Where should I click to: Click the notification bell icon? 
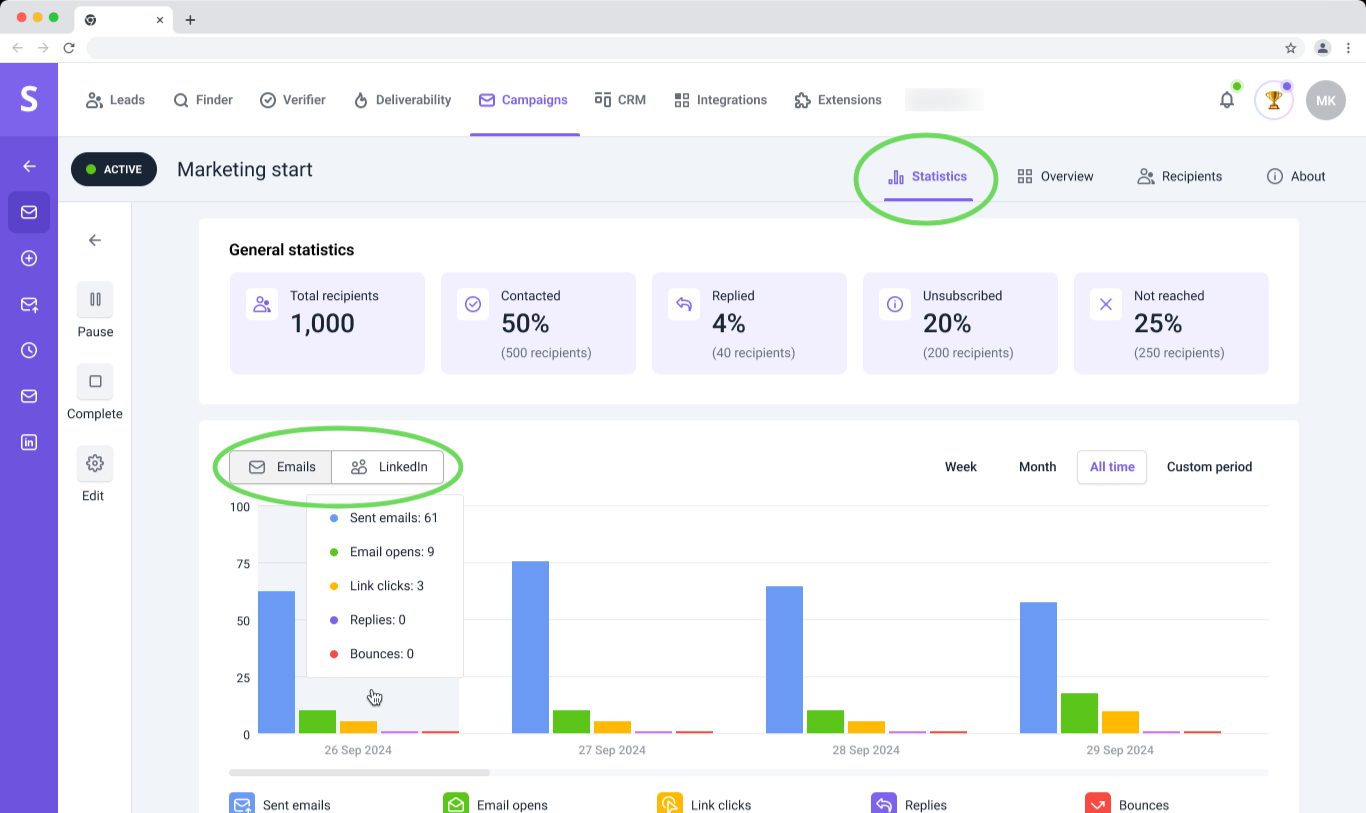1226,100
